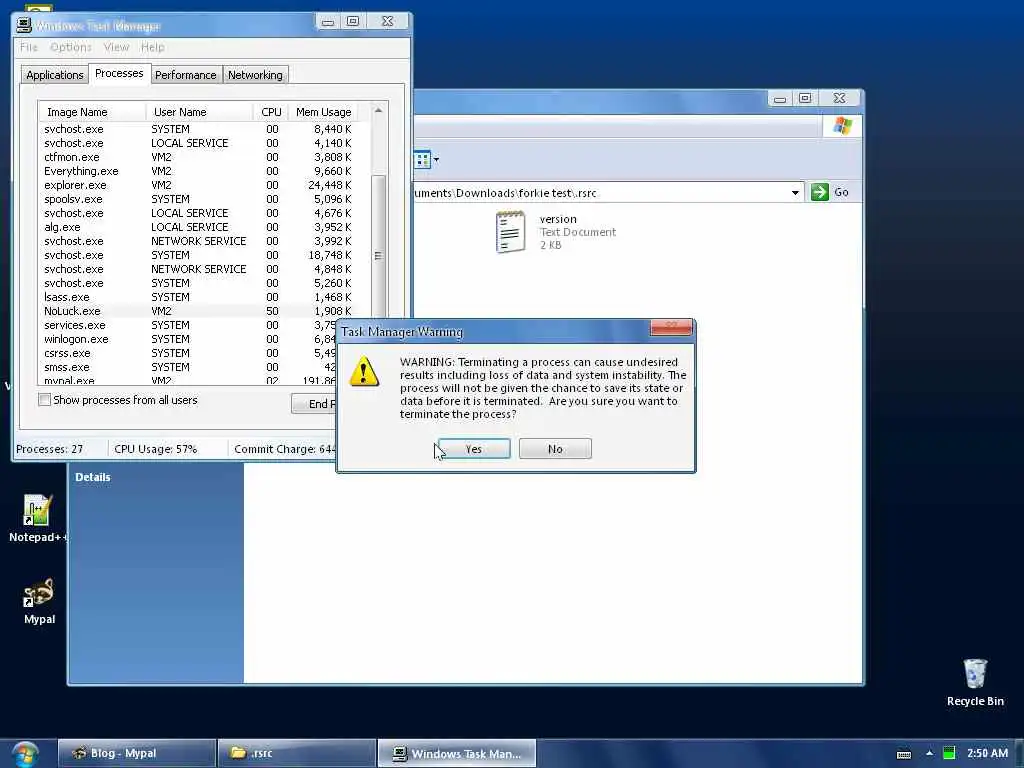Close the Task Manager Warning dialog

[x=671, y=327]
